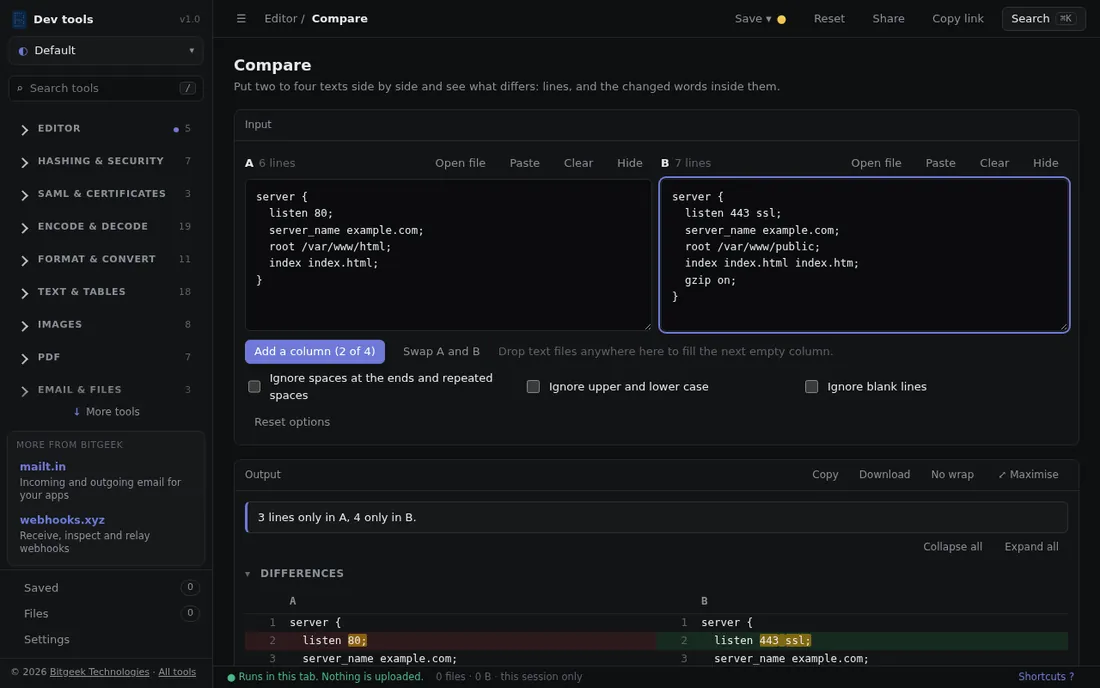Click inside the column B text area
This screenshot has width=1100, height=688.
click(x=864, y=255)
